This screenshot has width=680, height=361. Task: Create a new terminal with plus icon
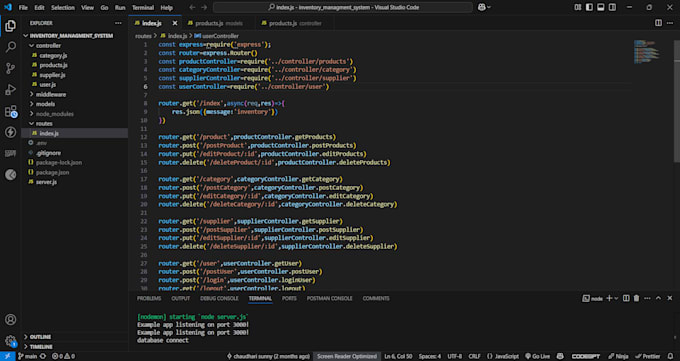coord(609,298)
